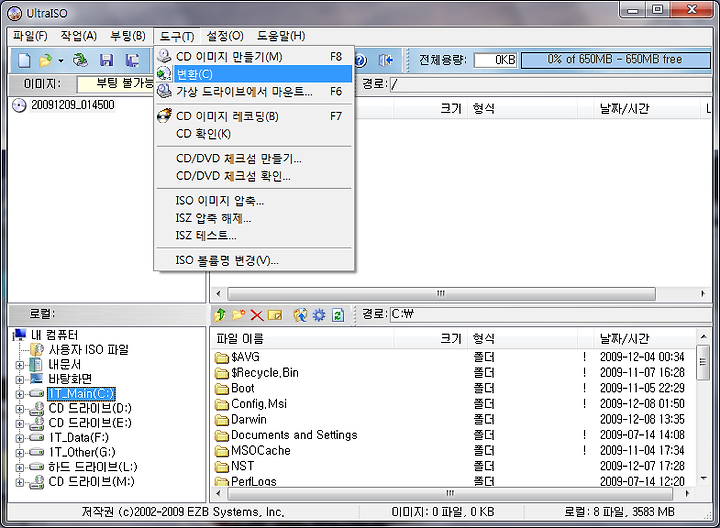Click CD icon beside 20091209_014500
The image size is (720, 528).
(x=19, y=105)
